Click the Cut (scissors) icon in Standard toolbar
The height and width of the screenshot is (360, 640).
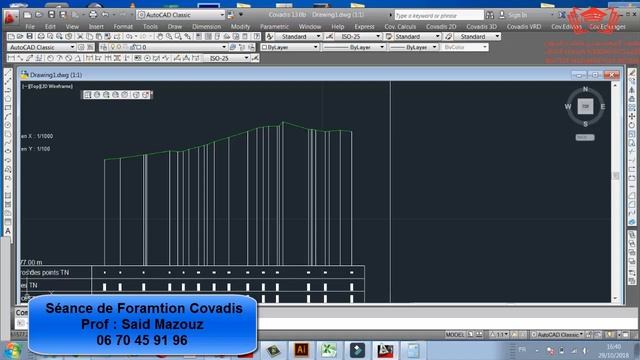(x=80, y=36)
